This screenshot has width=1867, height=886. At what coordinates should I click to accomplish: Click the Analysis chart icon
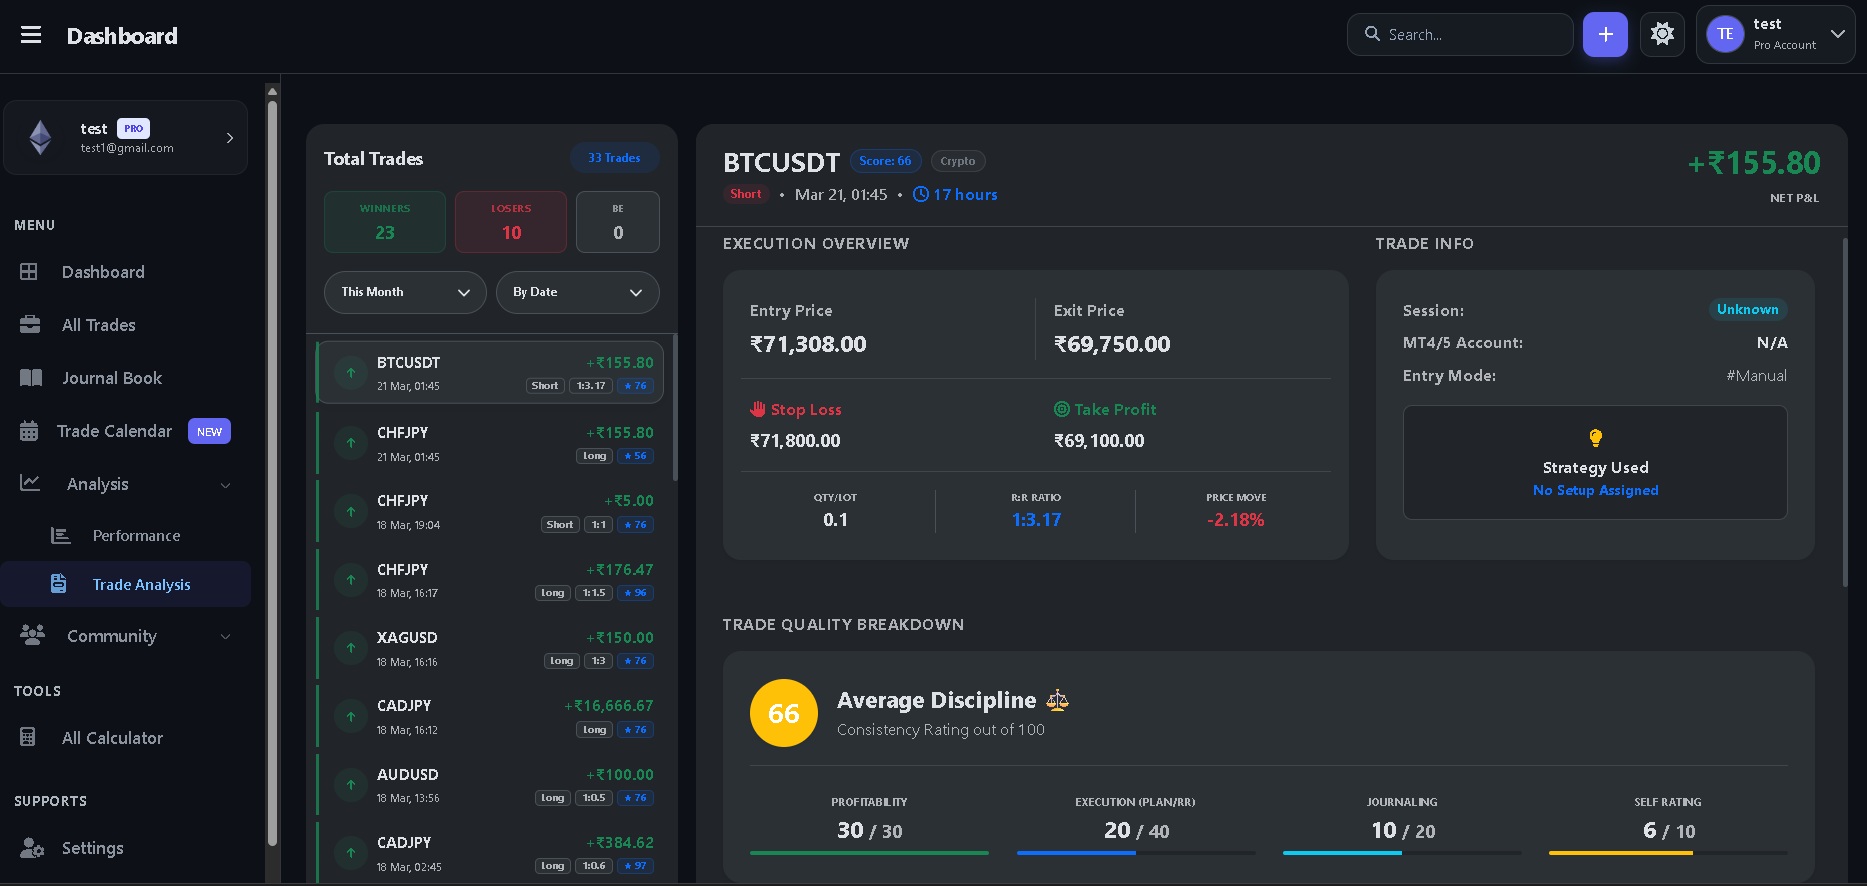click(30, 483)
